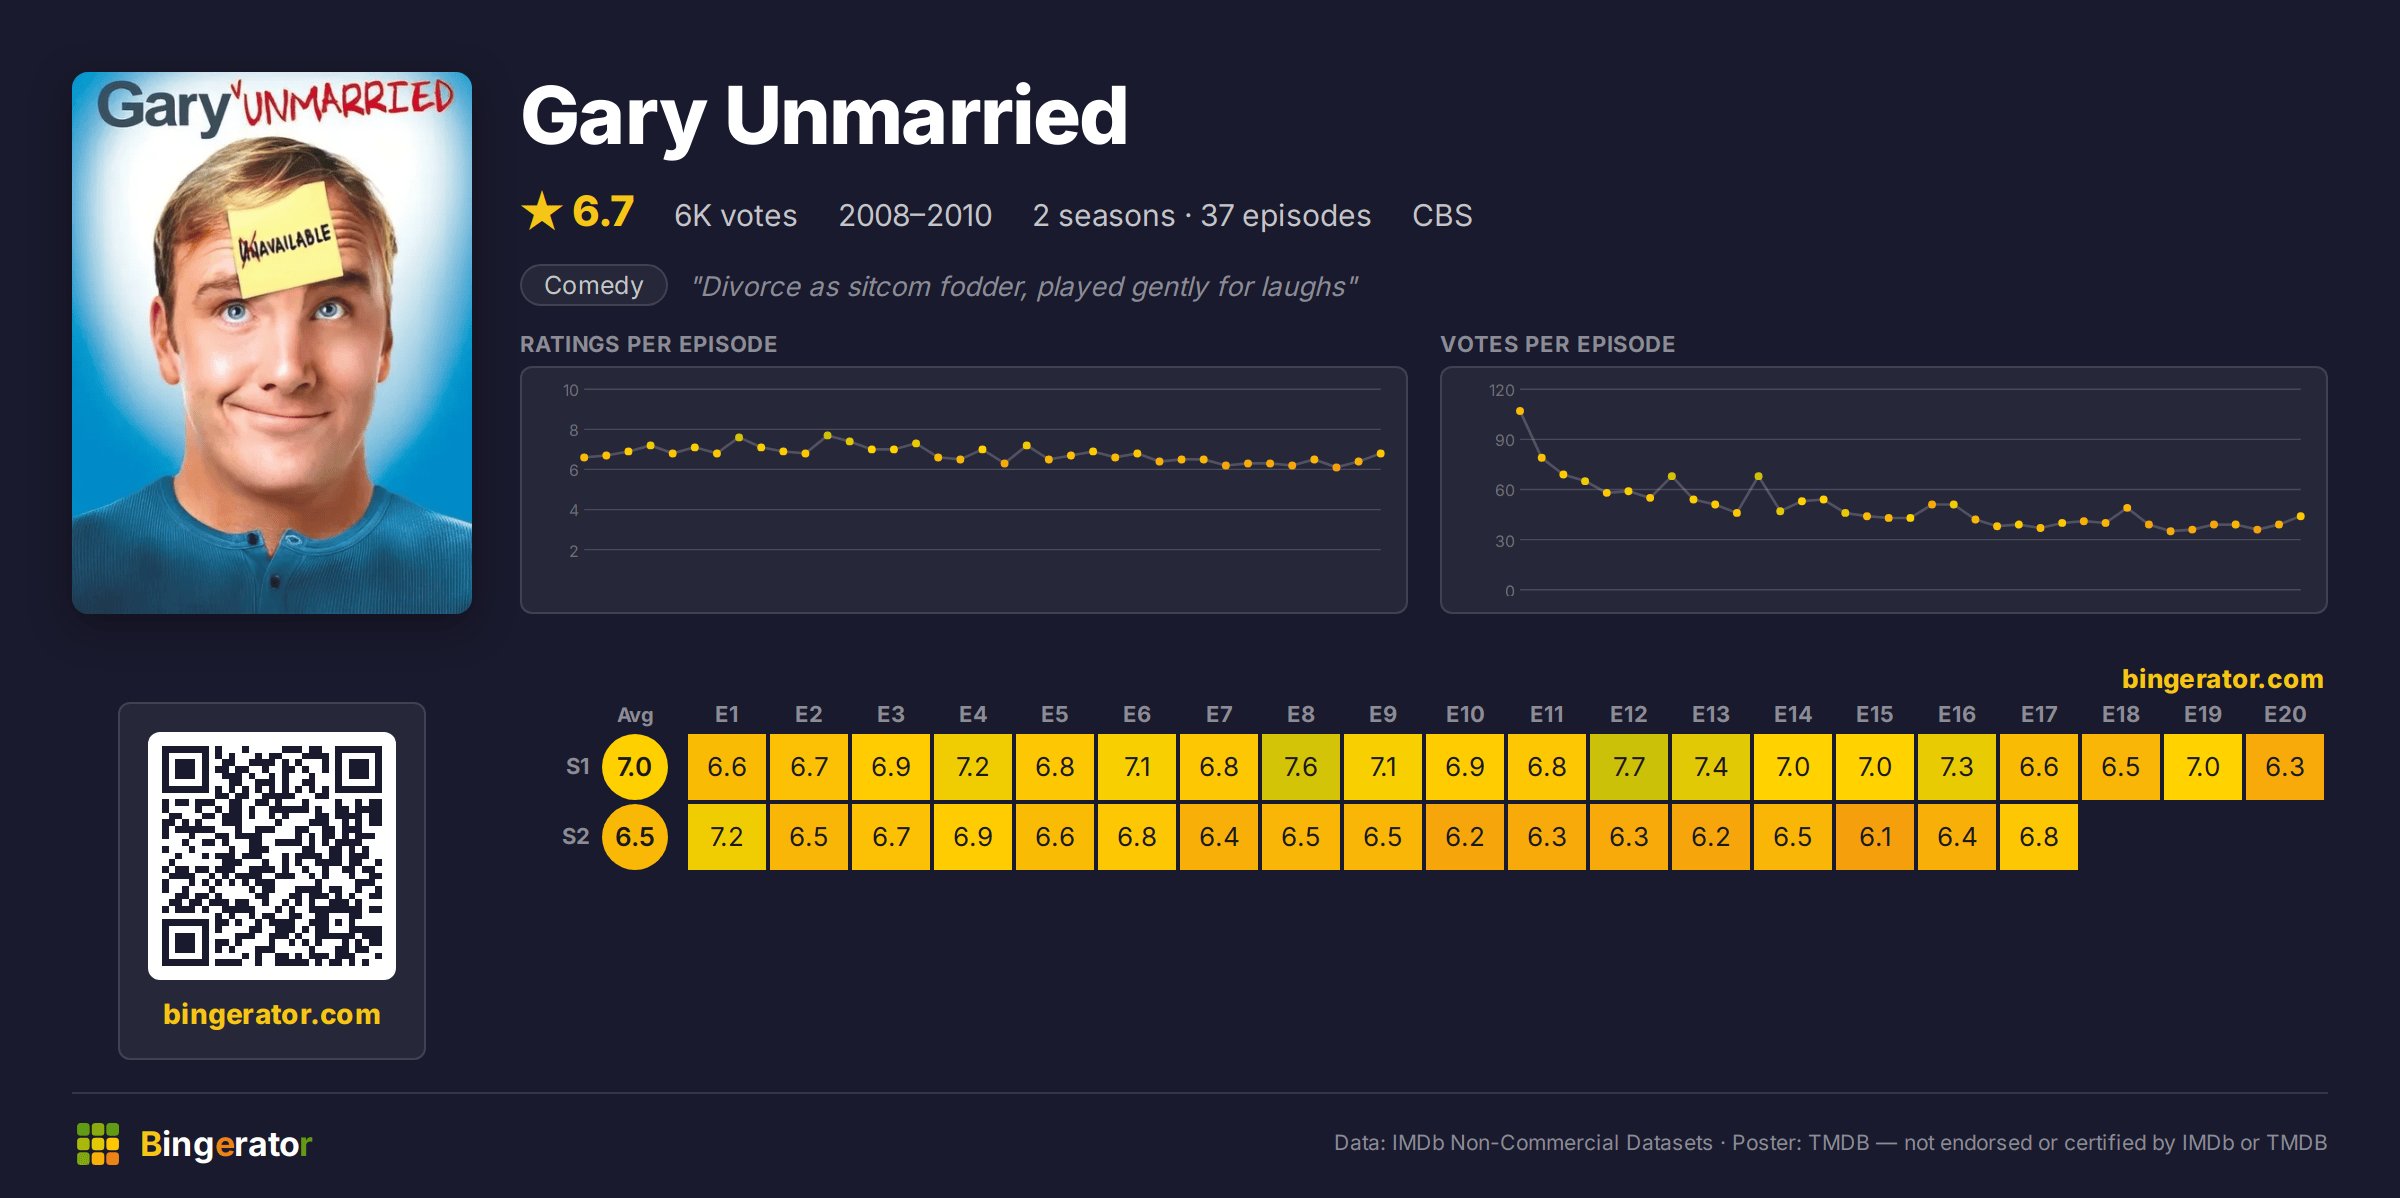
Task: Click the yellow star rating icon
Action: (542, 211)
